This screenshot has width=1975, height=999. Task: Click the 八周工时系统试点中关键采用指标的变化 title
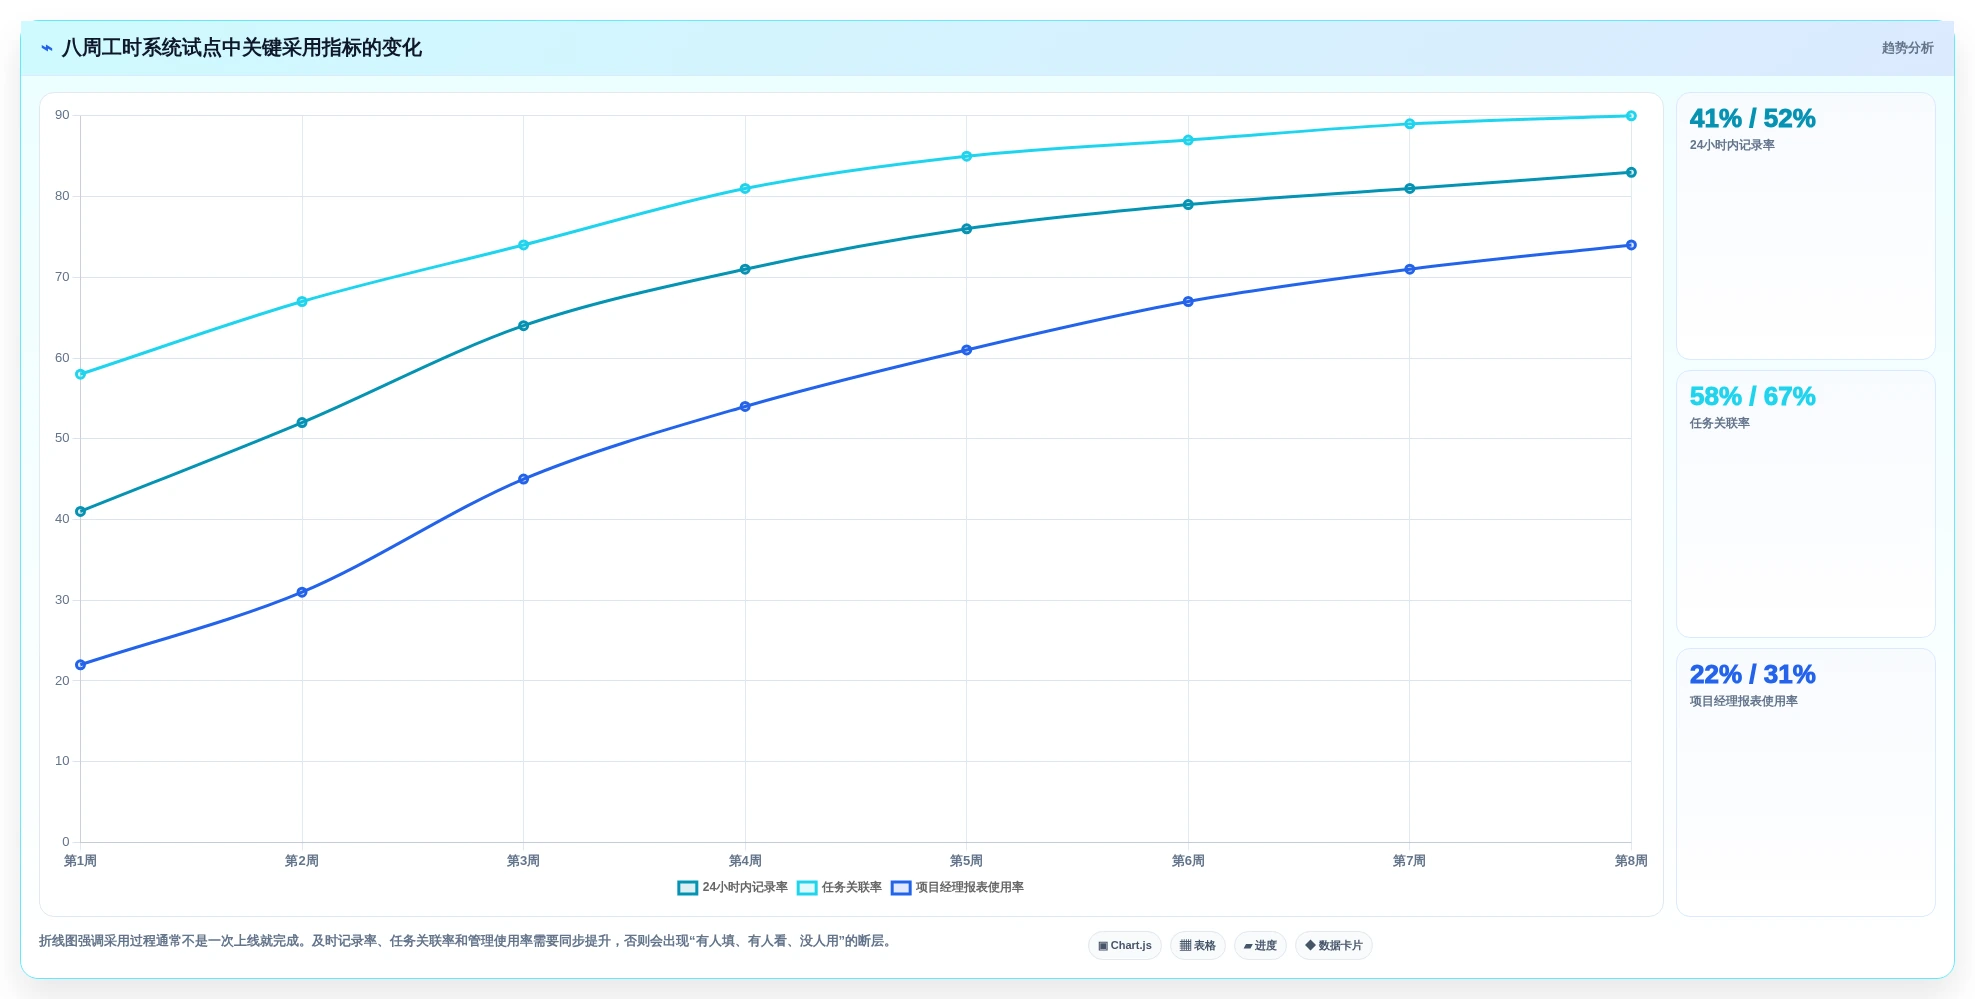pos(242,48)
